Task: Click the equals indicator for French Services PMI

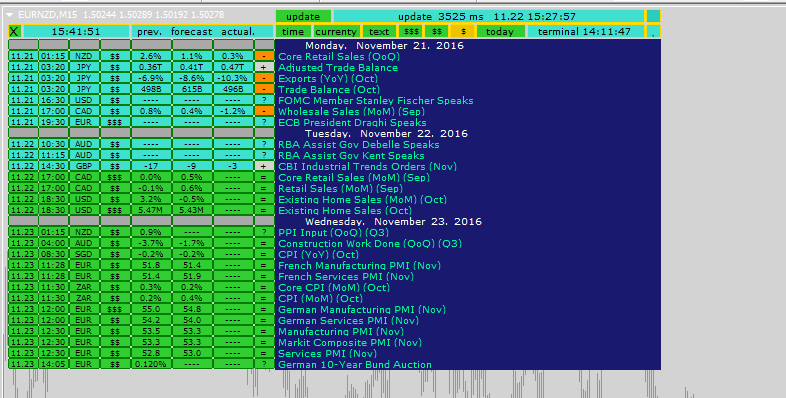Action: (x=264, y=277)
